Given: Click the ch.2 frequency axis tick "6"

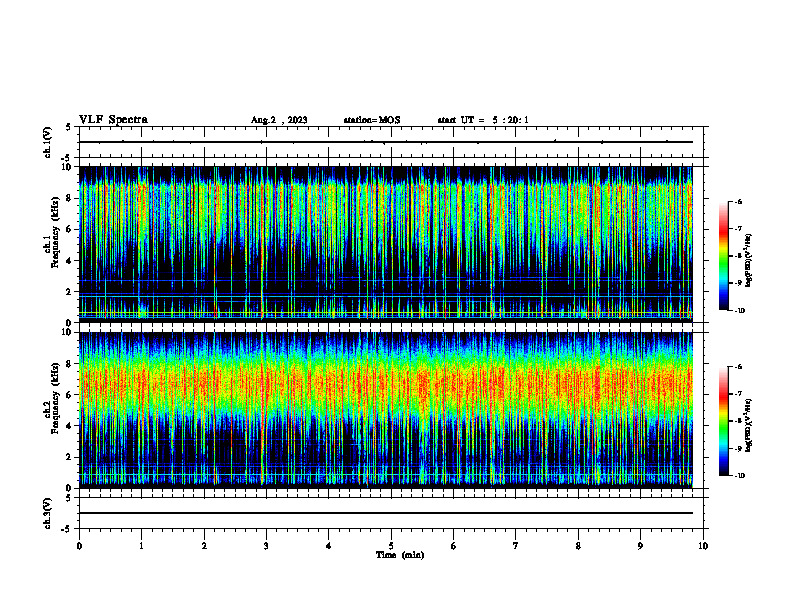Looking at the screenshot, I should point(70,395).
